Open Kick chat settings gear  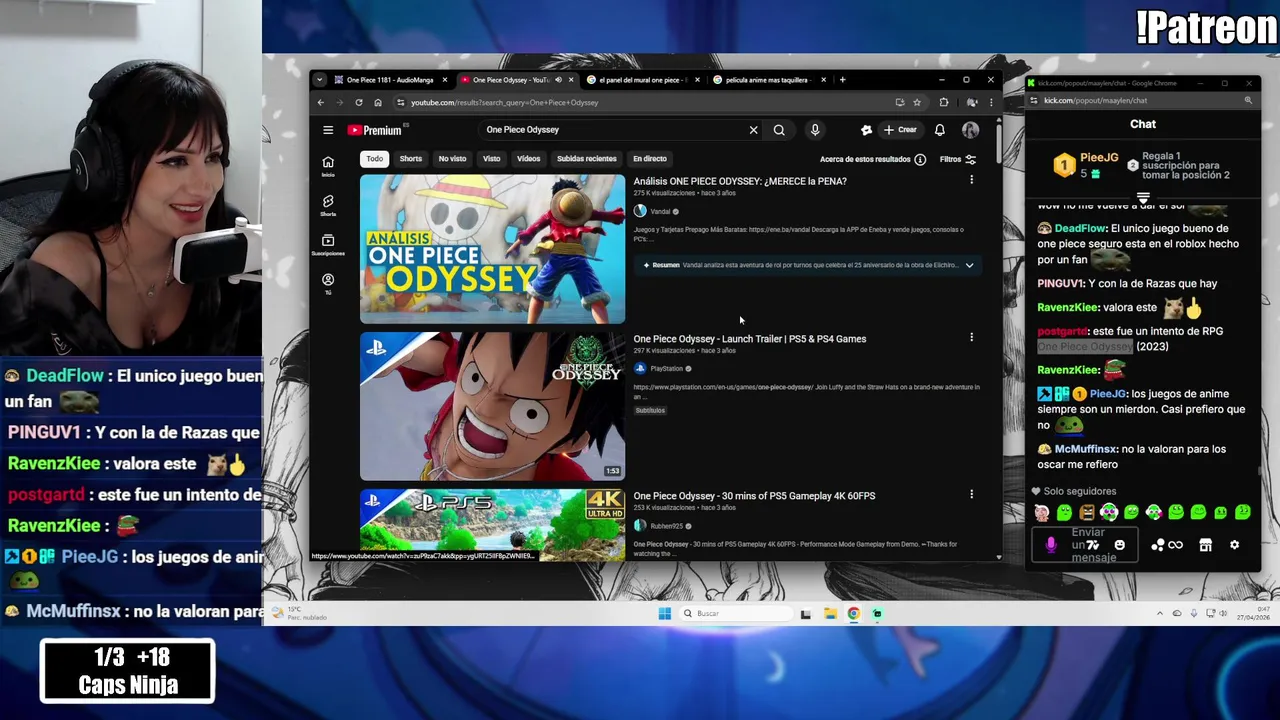tap(1235, 545)
